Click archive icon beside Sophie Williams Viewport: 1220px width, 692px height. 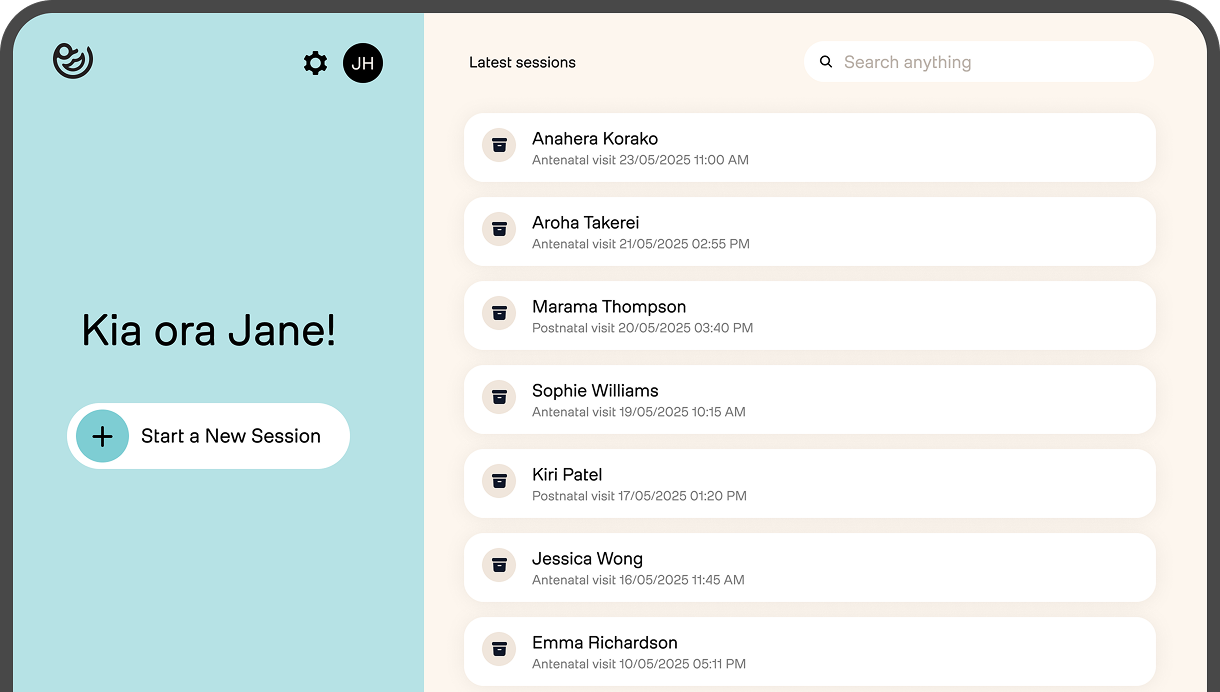tap(499, 397)
